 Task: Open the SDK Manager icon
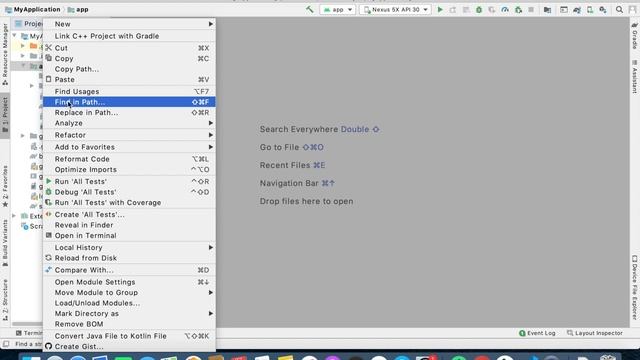click(603, 9)
